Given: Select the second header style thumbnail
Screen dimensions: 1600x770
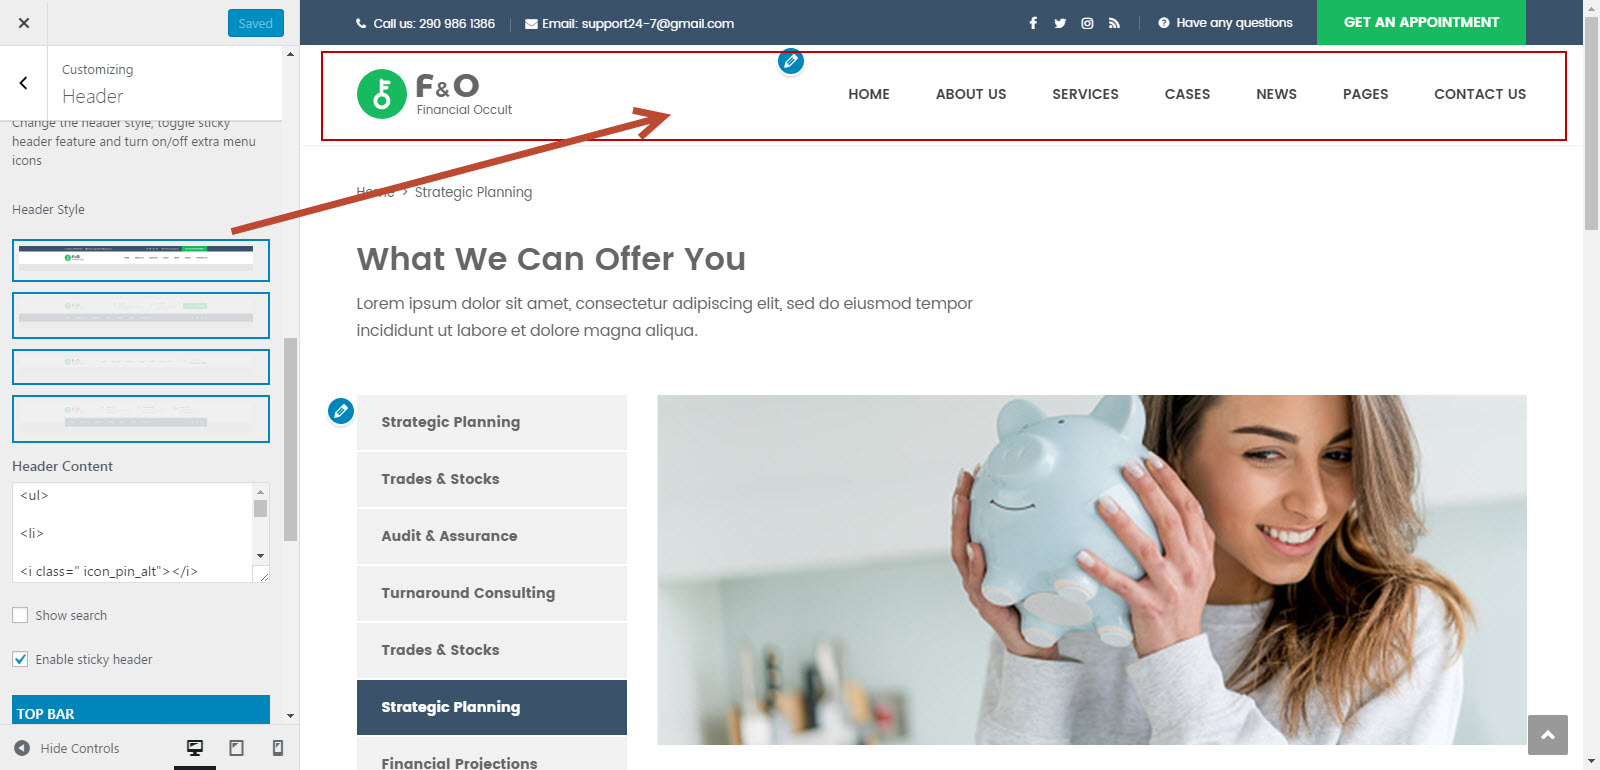Looking at the screenshot, I should click(141, 315).
